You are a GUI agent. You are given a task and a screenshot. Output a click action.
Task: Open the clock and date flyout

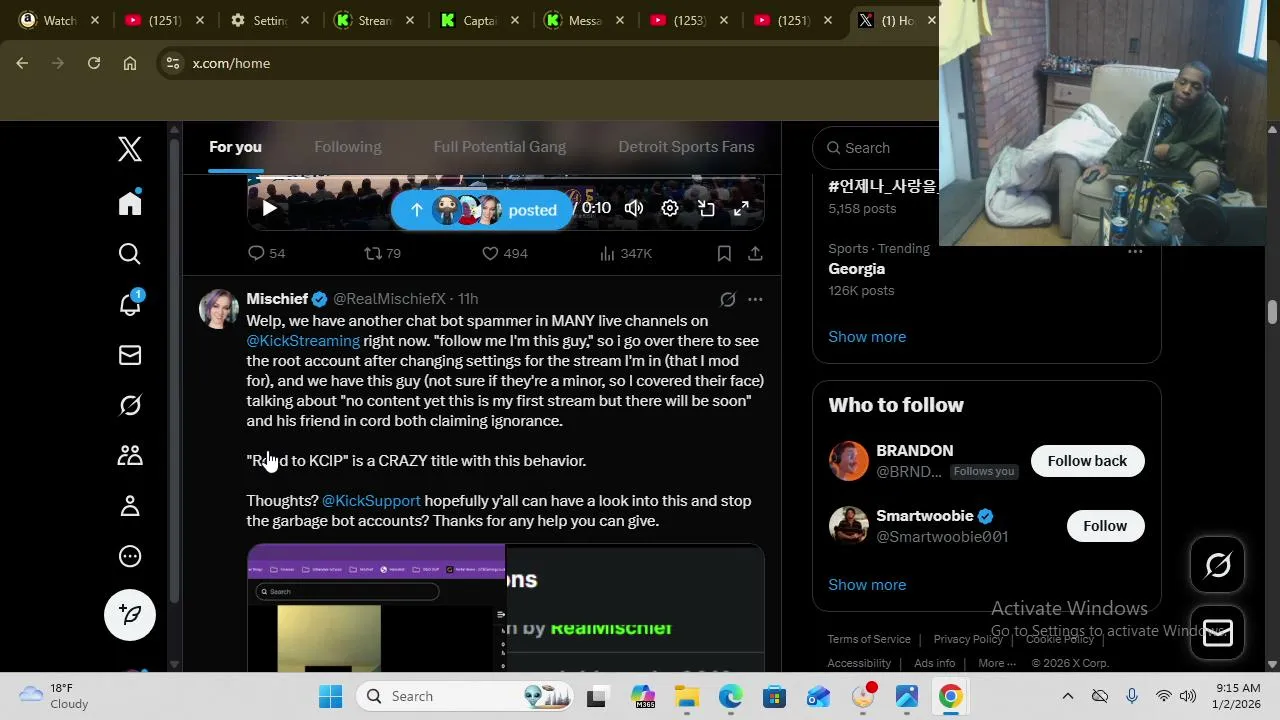tap(1238, 696)
